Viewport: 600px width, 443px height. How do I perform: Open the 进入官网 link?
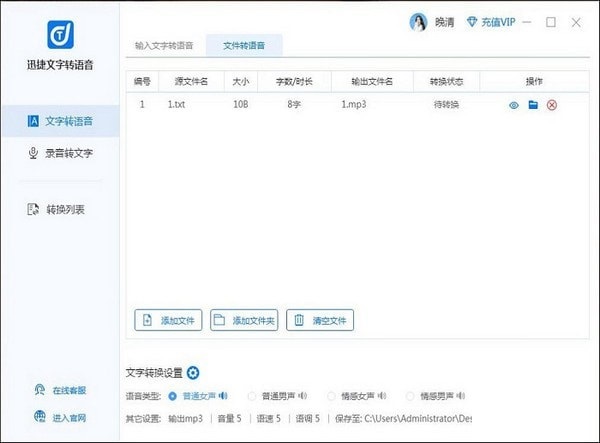[x=69, y=418]
